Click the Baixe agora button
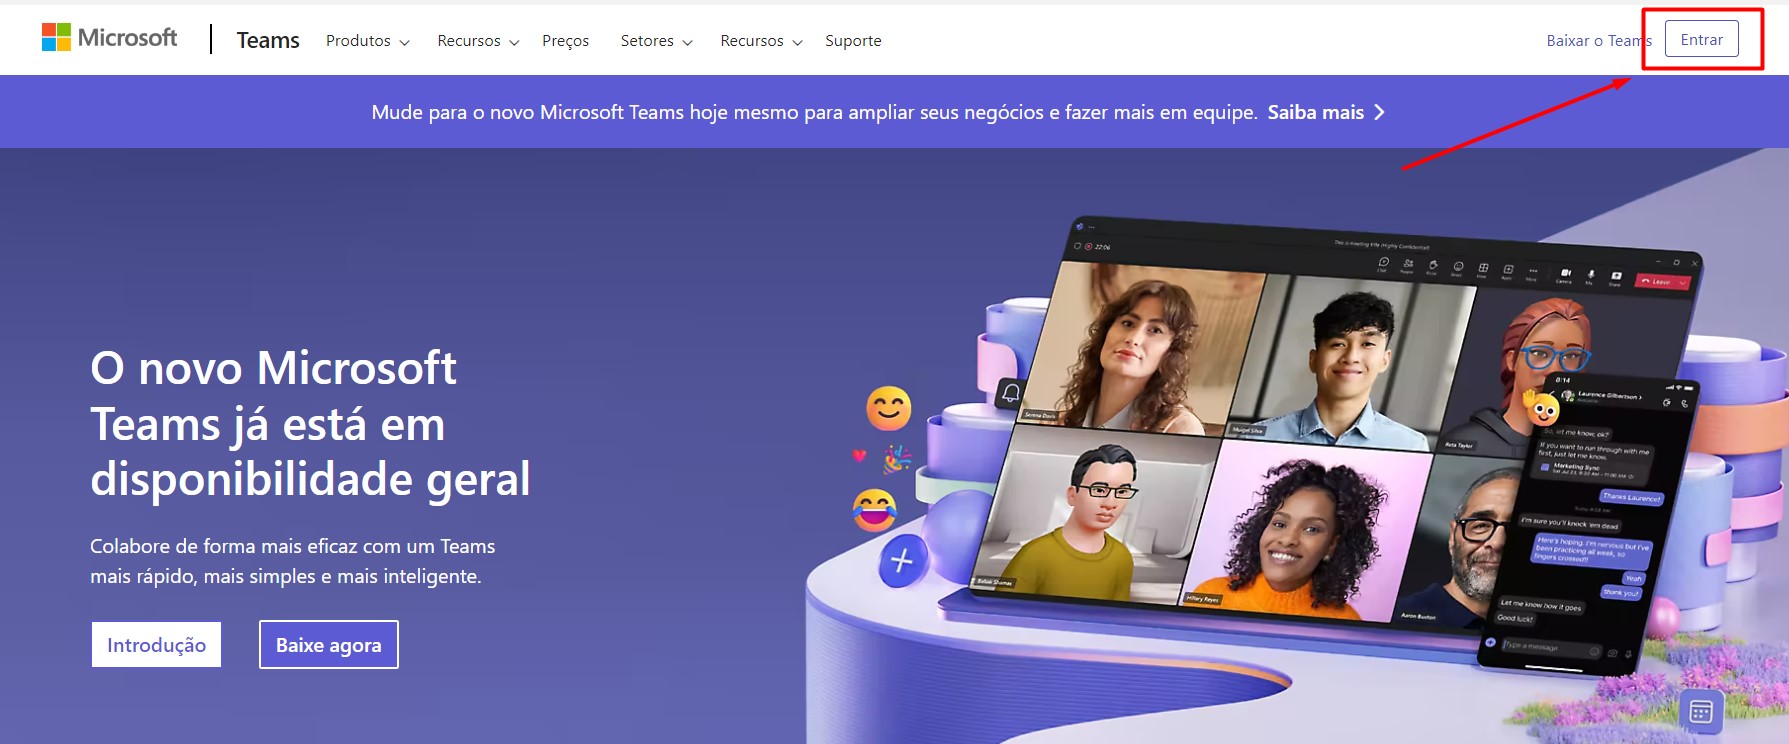The width and height of the screenshot is (1789, 744). click(329, 645)
